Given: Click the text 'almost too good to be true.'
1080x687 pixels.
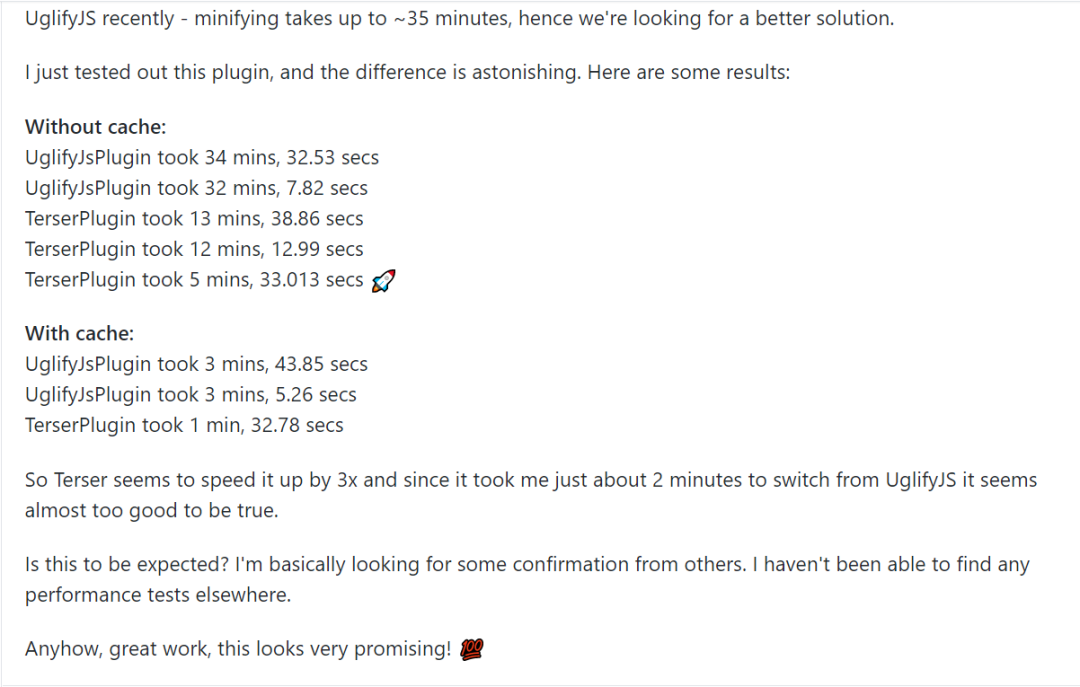Looking at the screenshot, I should click(150, 510).
